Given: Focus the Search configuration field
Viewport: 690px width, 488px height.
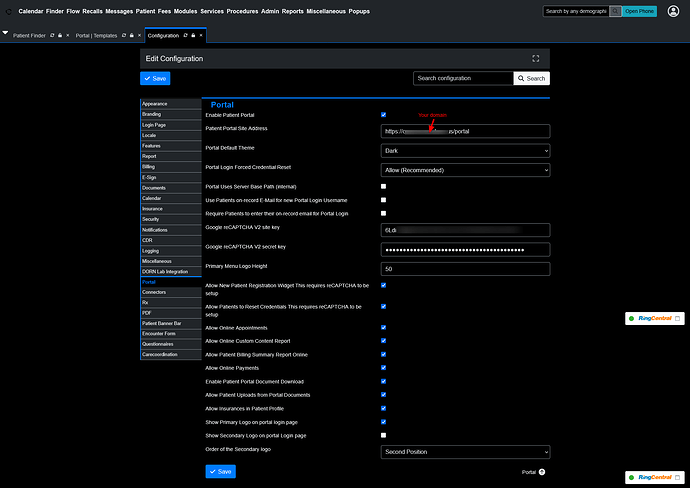Looking at the screenshot, I should click(x=463, y=78).
